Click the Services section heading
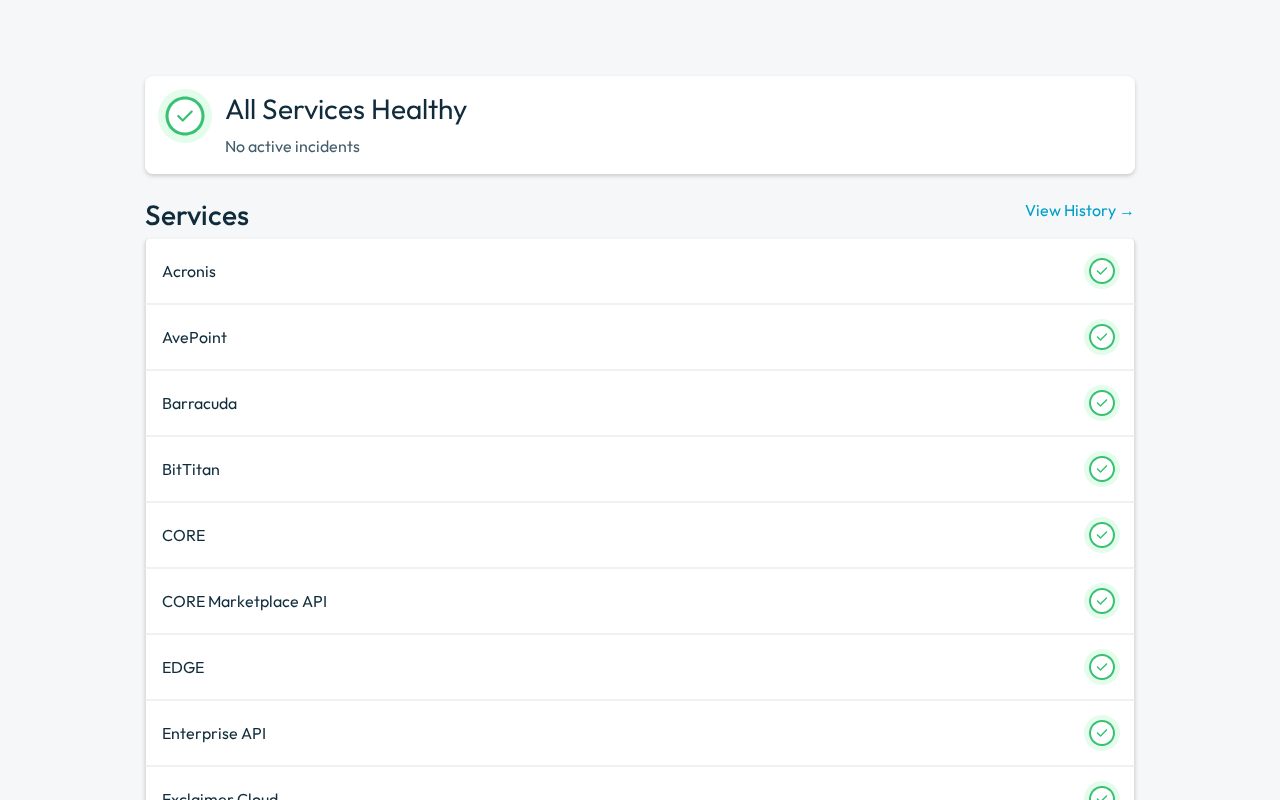The width and height of the screenshot is (1280, 800). 197,215
